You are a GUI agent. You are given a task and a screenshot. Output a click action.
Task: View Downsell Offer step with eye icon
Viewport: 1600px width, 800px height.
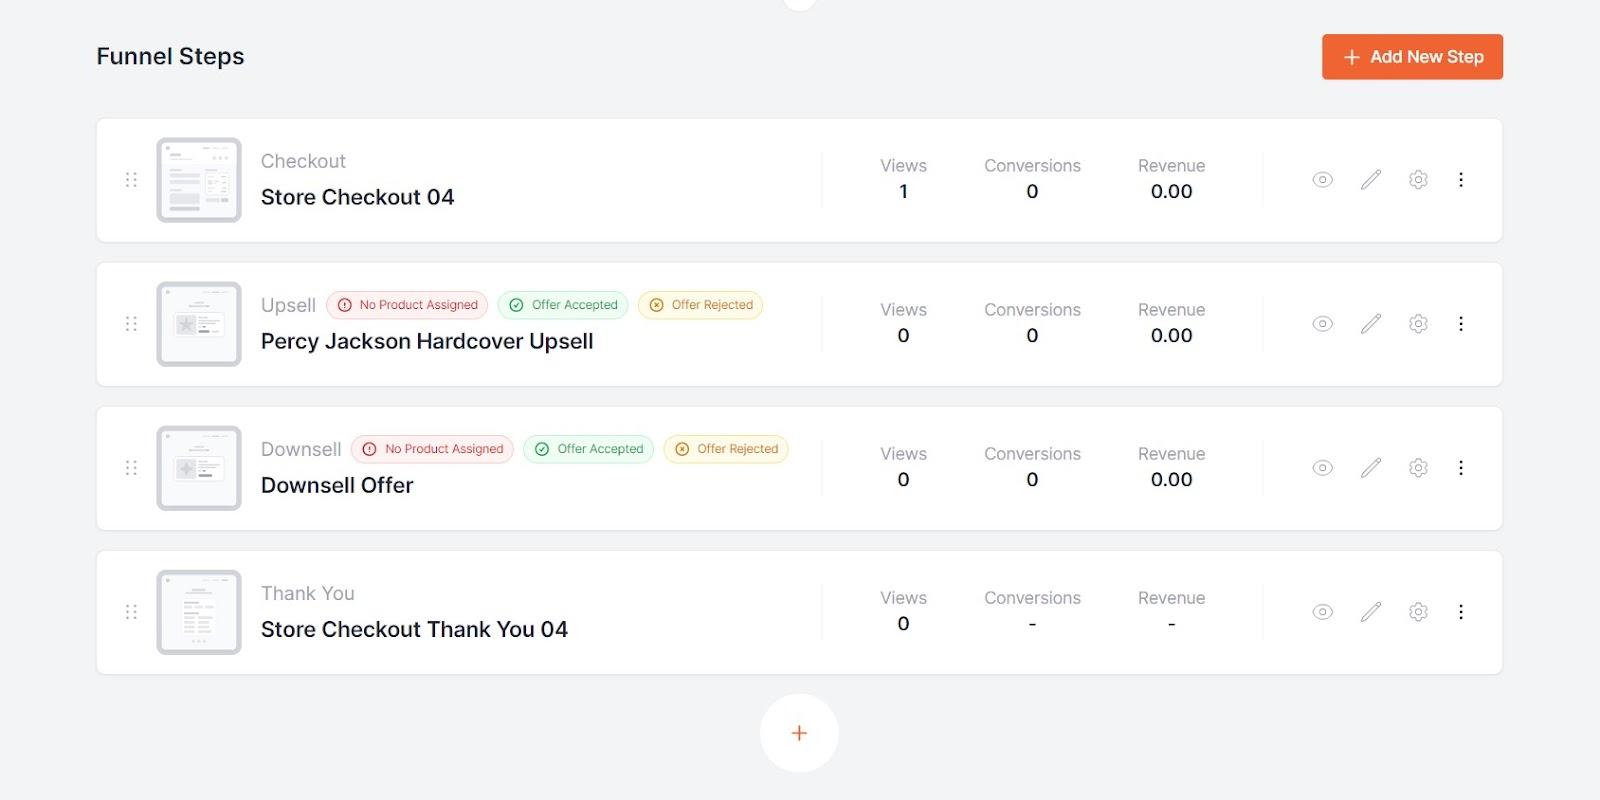point(1322,468)
